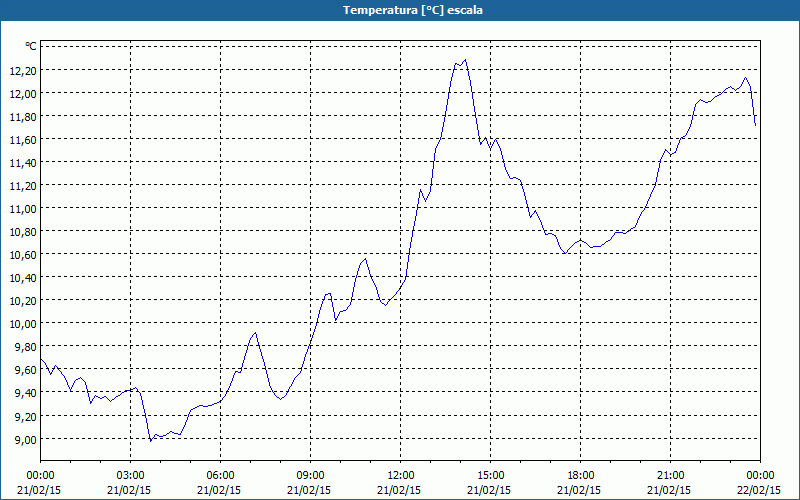Select the 11,00 y-axis value
The width and height of the screenshot is (800, 500).
(x=23, y=208)
